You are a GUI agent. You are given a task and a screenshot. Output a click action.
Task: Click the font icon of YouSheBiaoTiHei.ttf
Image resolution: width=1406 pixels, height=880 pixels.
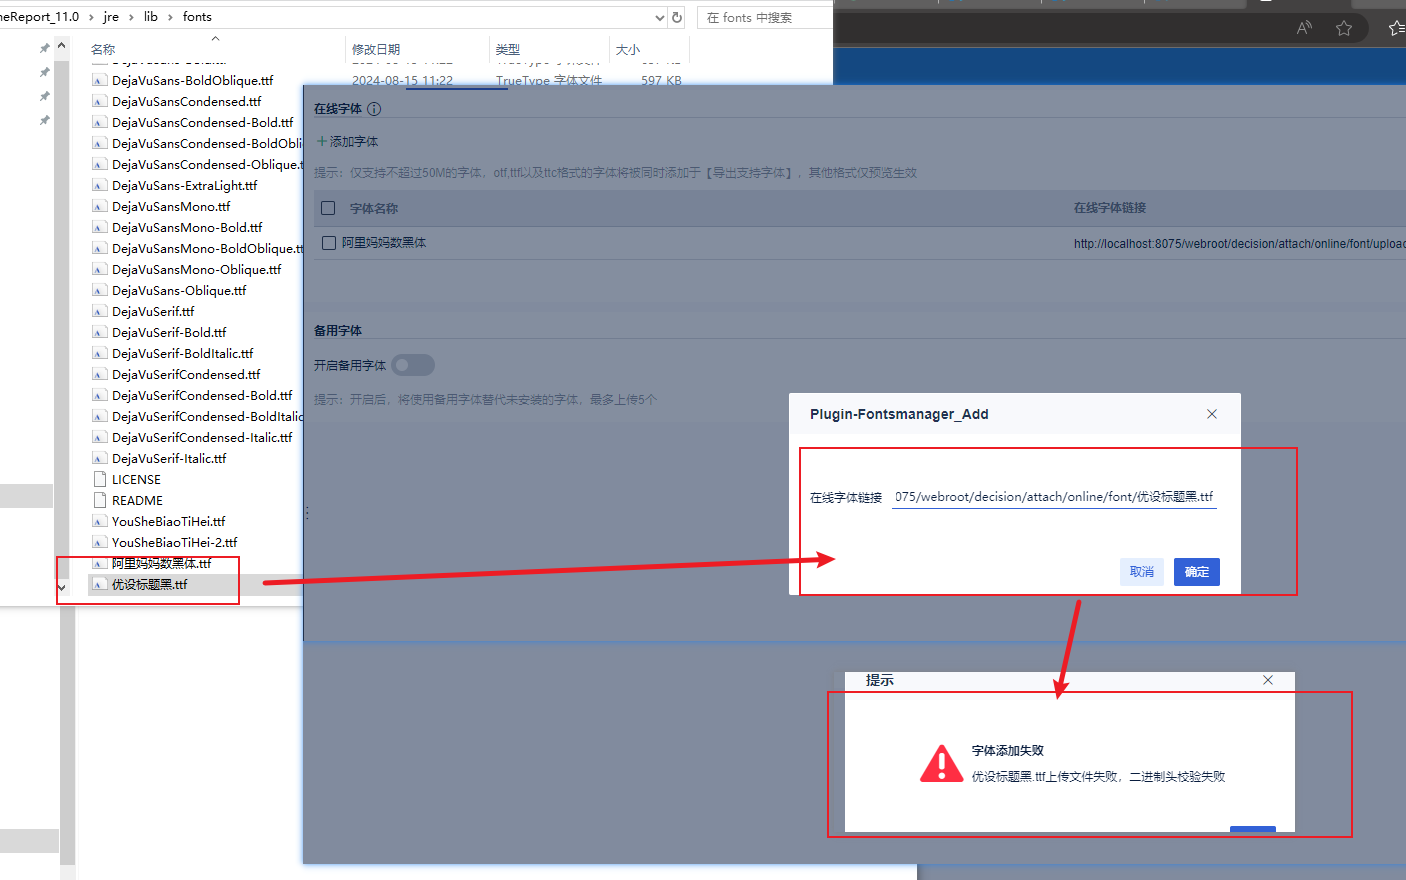point(99,521)
